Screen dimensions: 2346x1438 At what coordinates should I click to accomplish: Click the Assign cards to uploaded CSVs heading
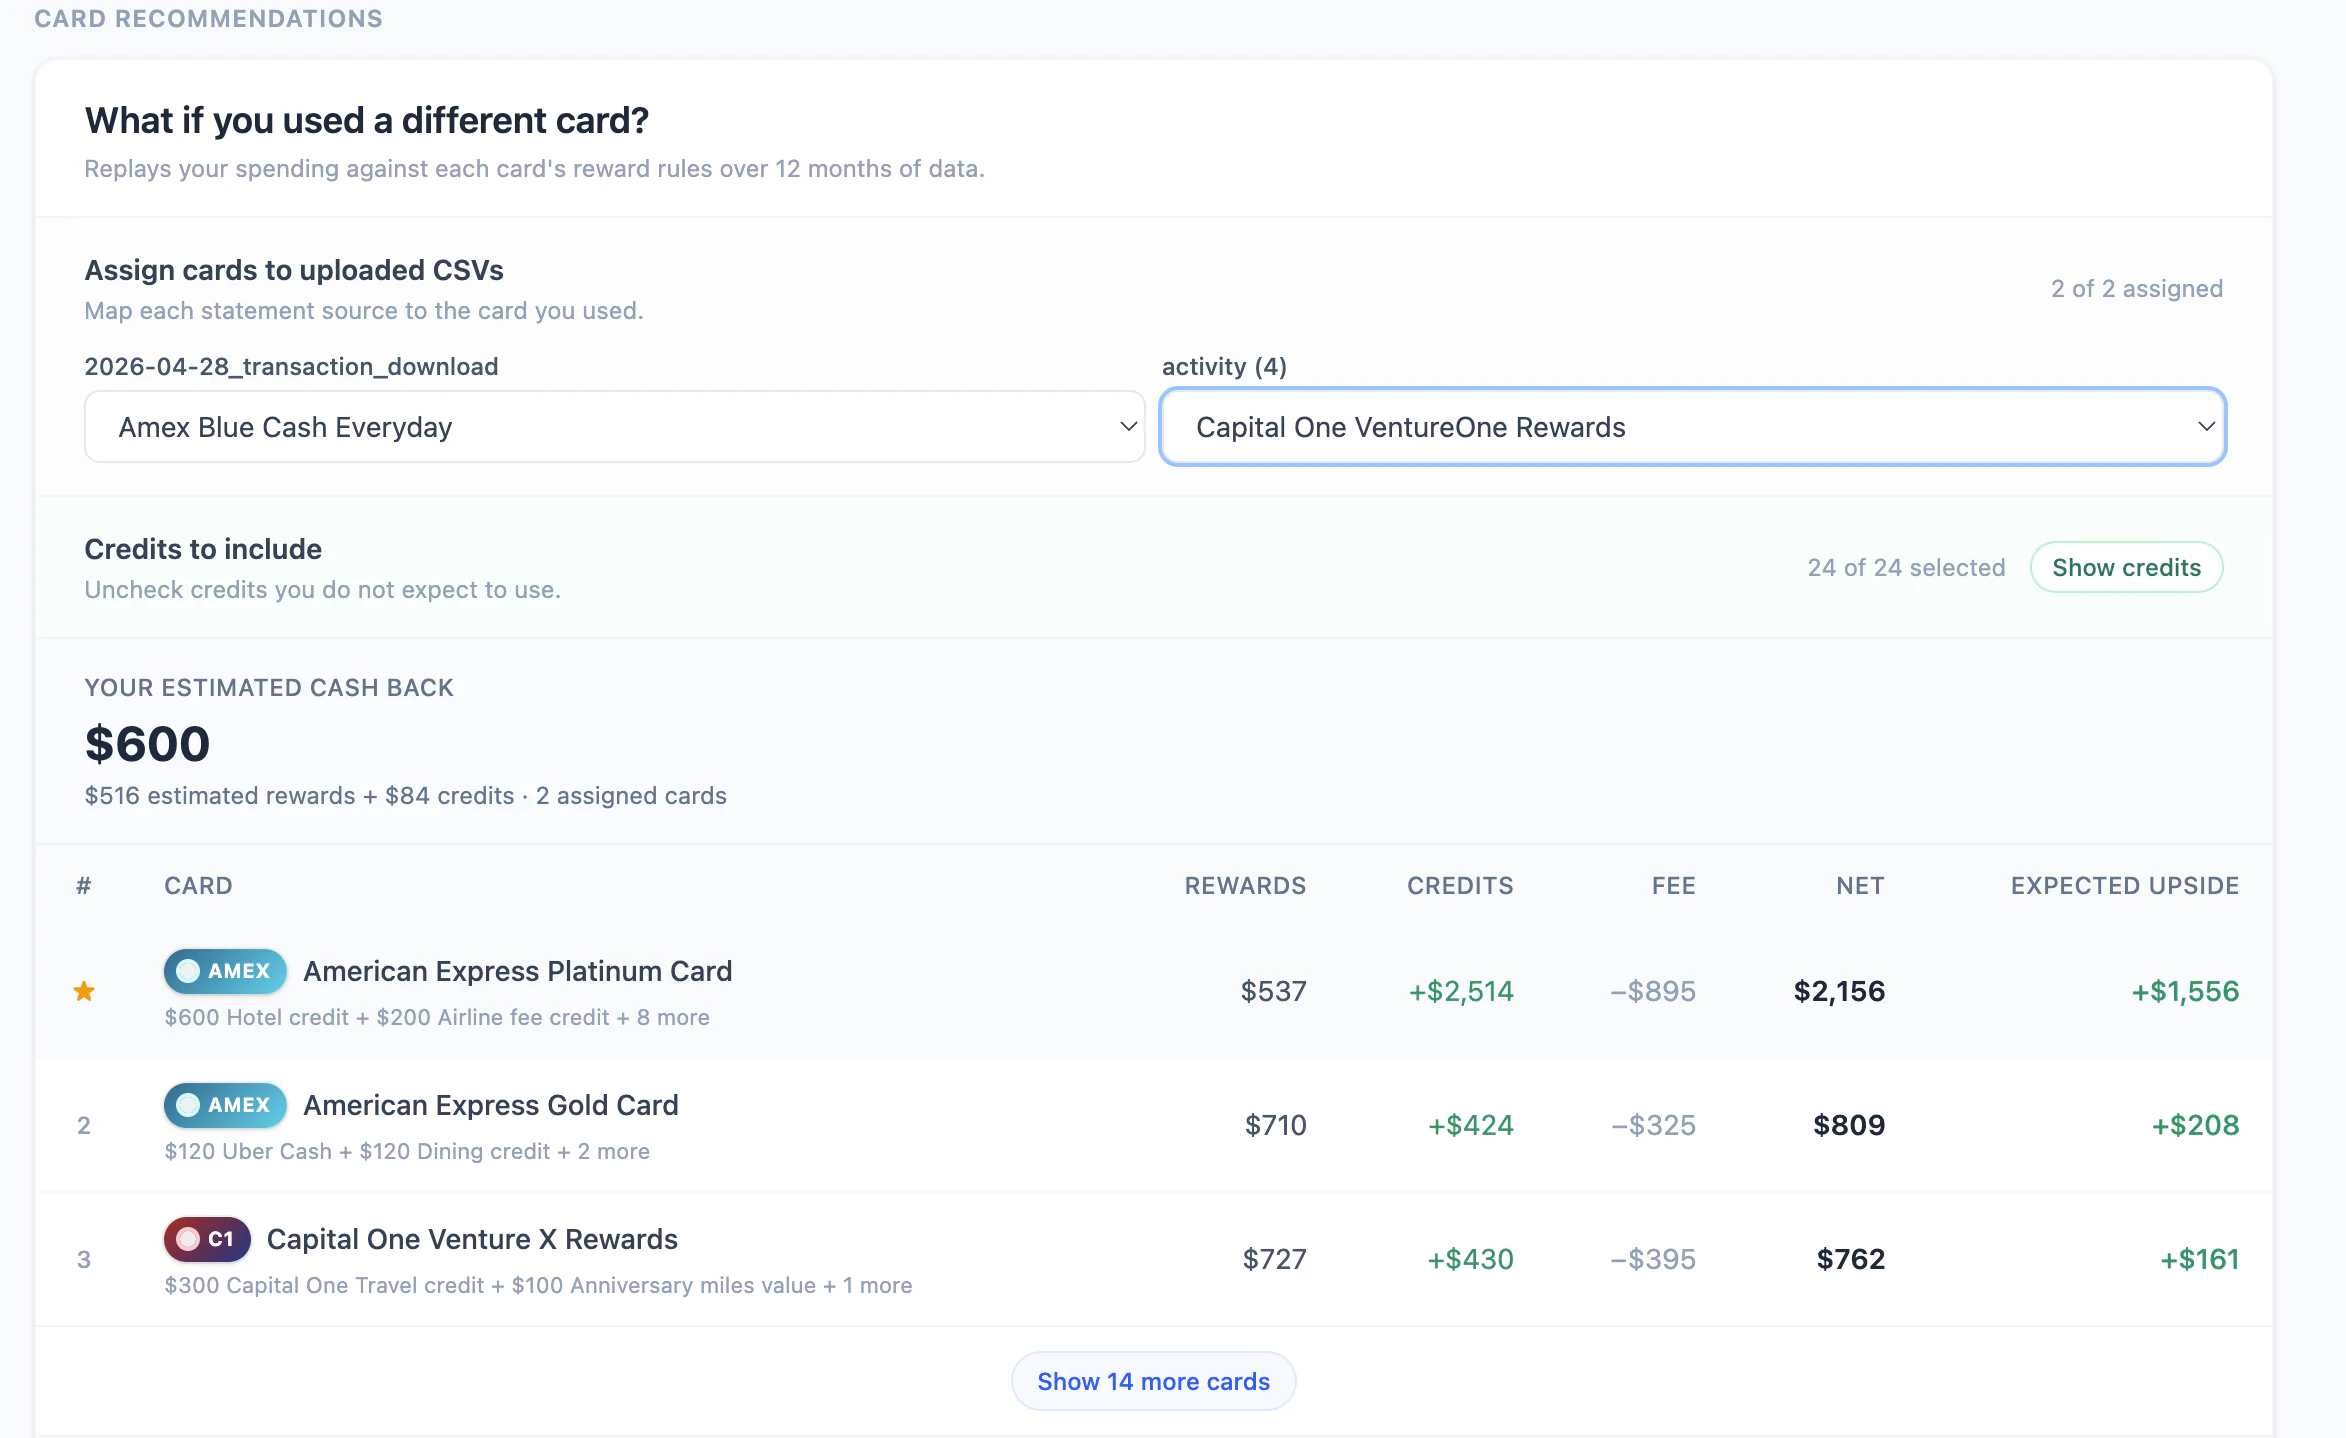pyautogui.click(x=294, y=270)
